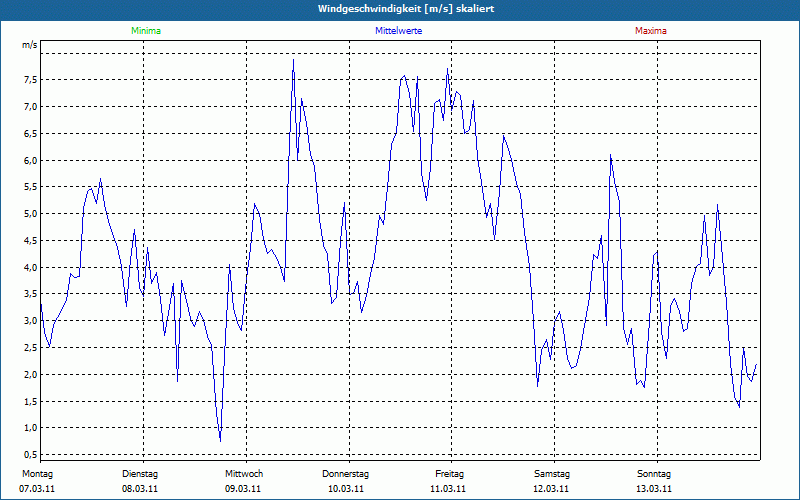
Task: Click the 5,0 y-axis value
Action: click(x=30, y=214)
